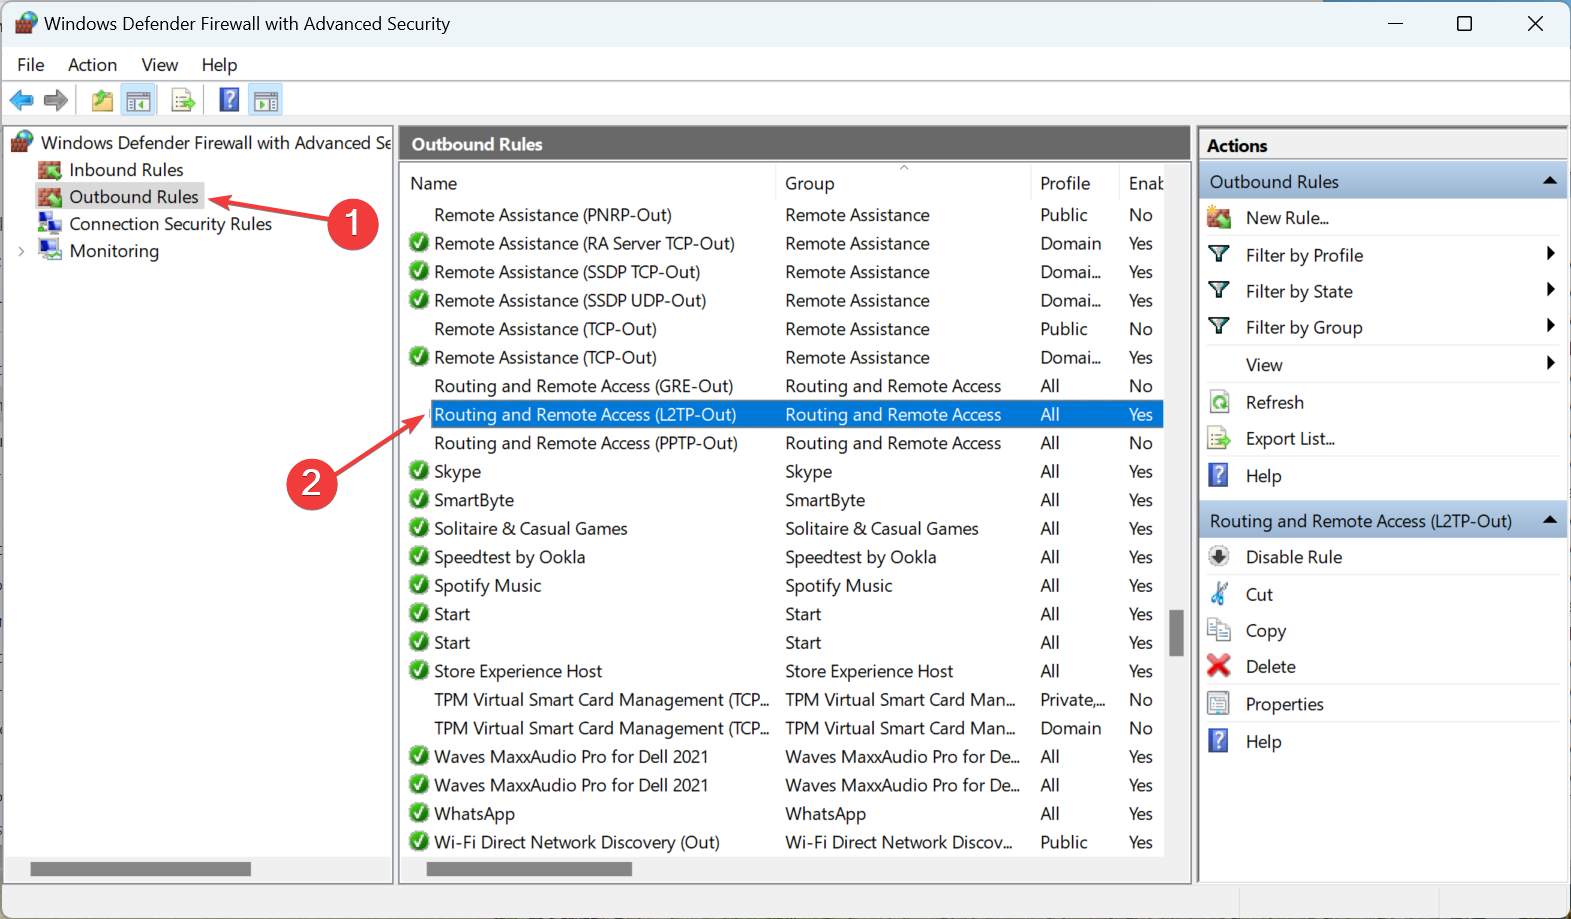This screenshot has width=1571, height=919.
Task: Expand the Monitoring tree node
Action: [21, 251]
